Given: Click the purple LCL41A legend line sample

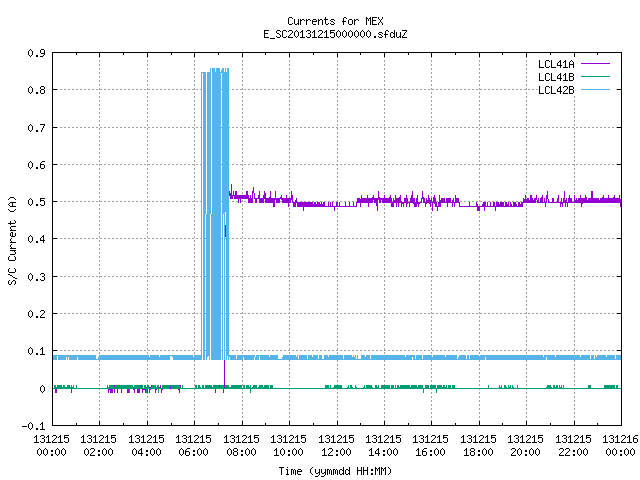Looking at the screenshot, I should tap(596, 64).
